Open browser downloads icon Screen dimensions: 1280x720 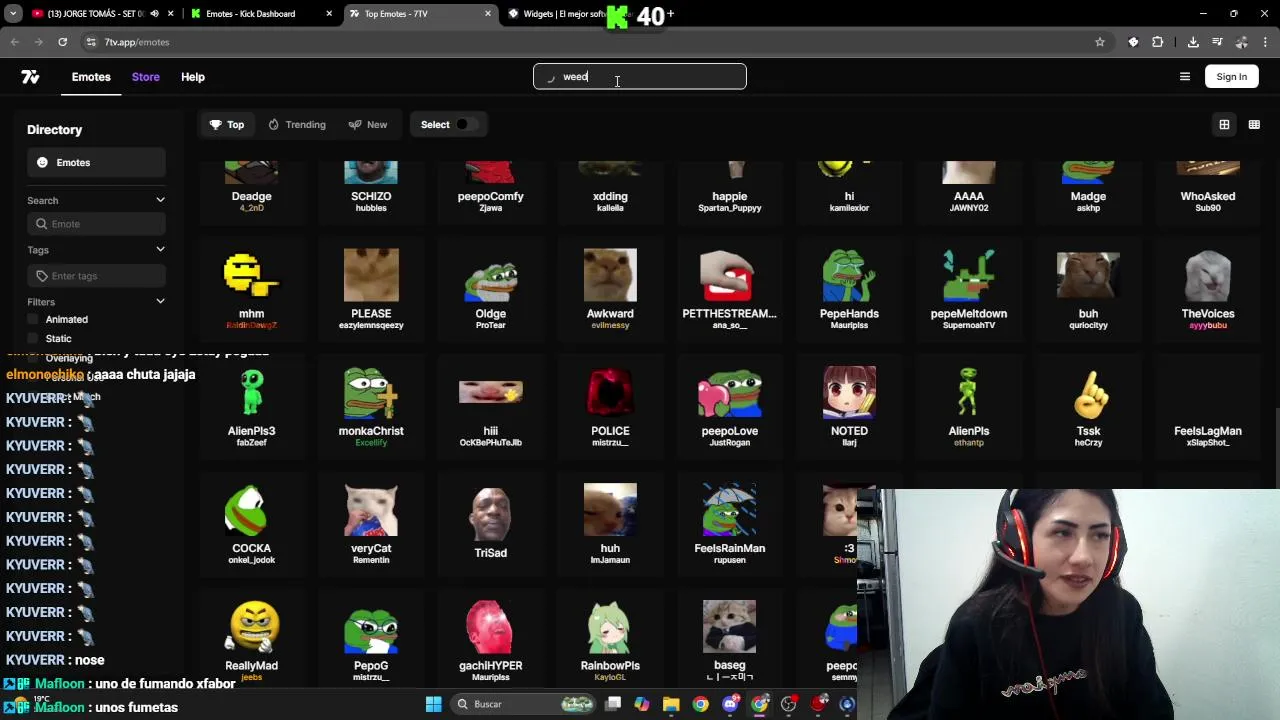click(1193, 42)
